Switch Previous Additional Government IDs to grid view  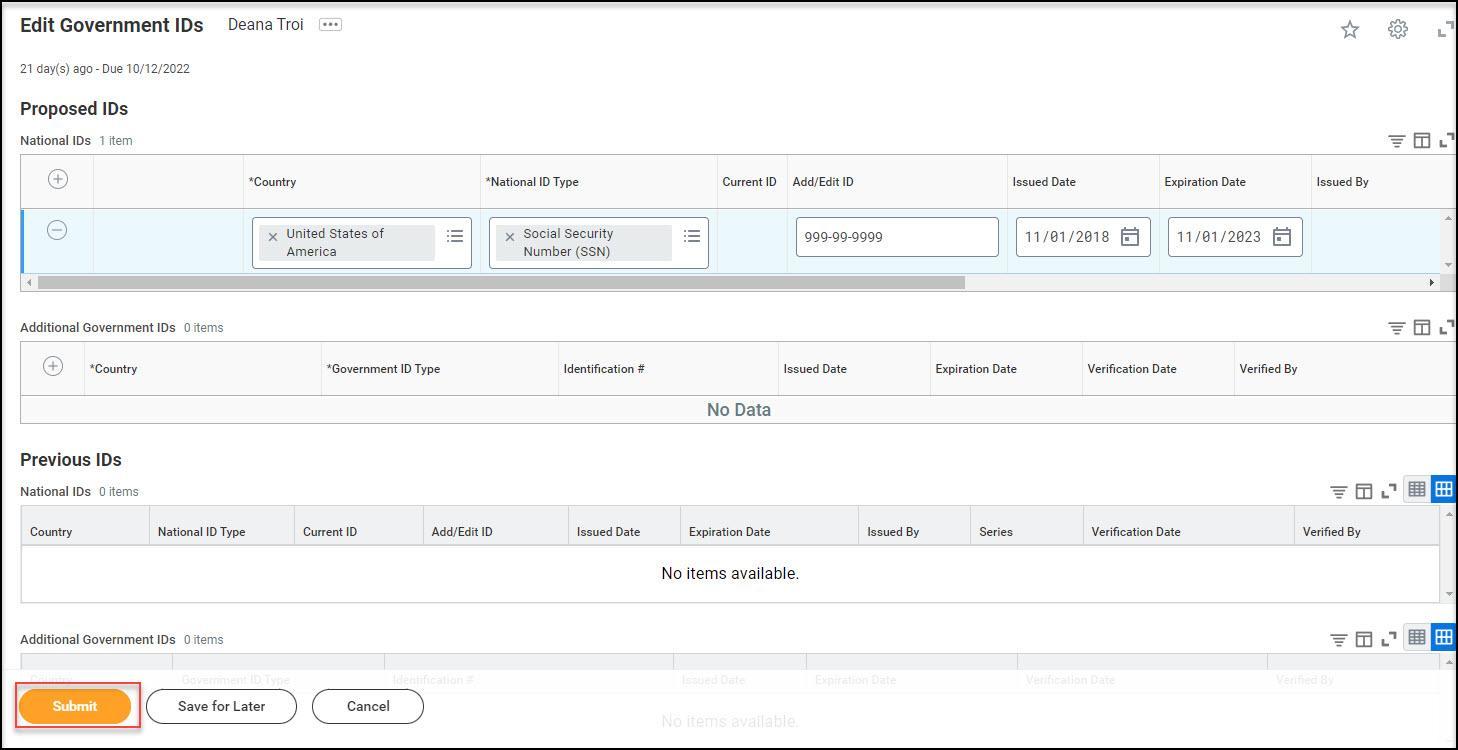pyautogui.click(x=1443, y=637)
